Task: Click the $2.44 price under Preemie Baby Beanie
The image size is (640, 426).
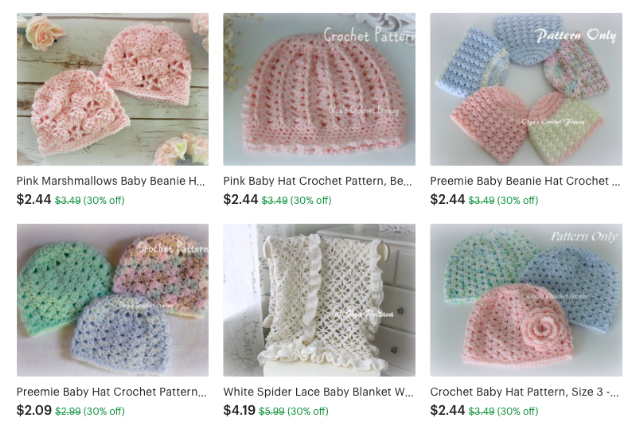Action: click(x=447, y=200)
